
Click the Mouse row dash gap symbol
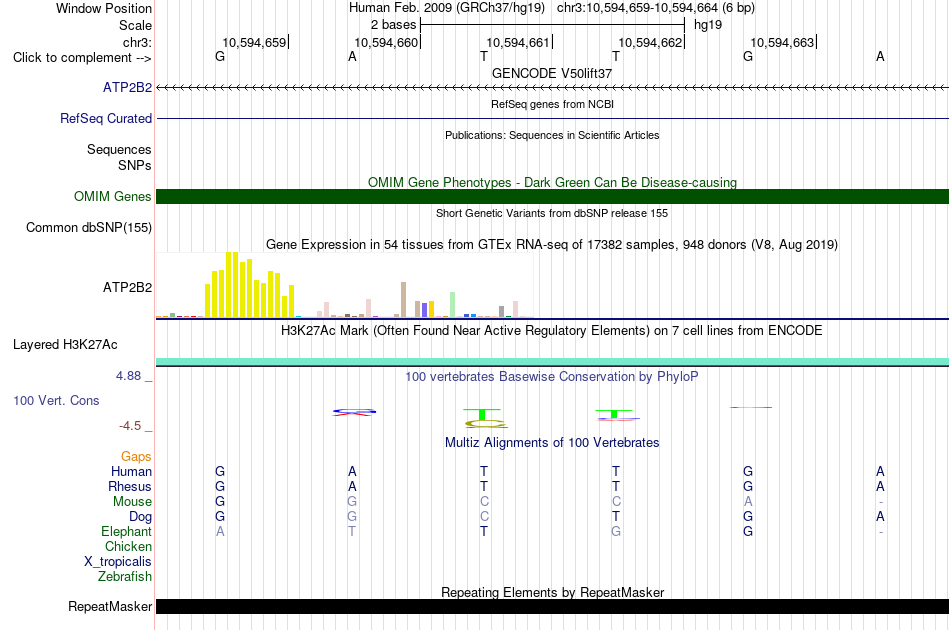click(880, 502)
